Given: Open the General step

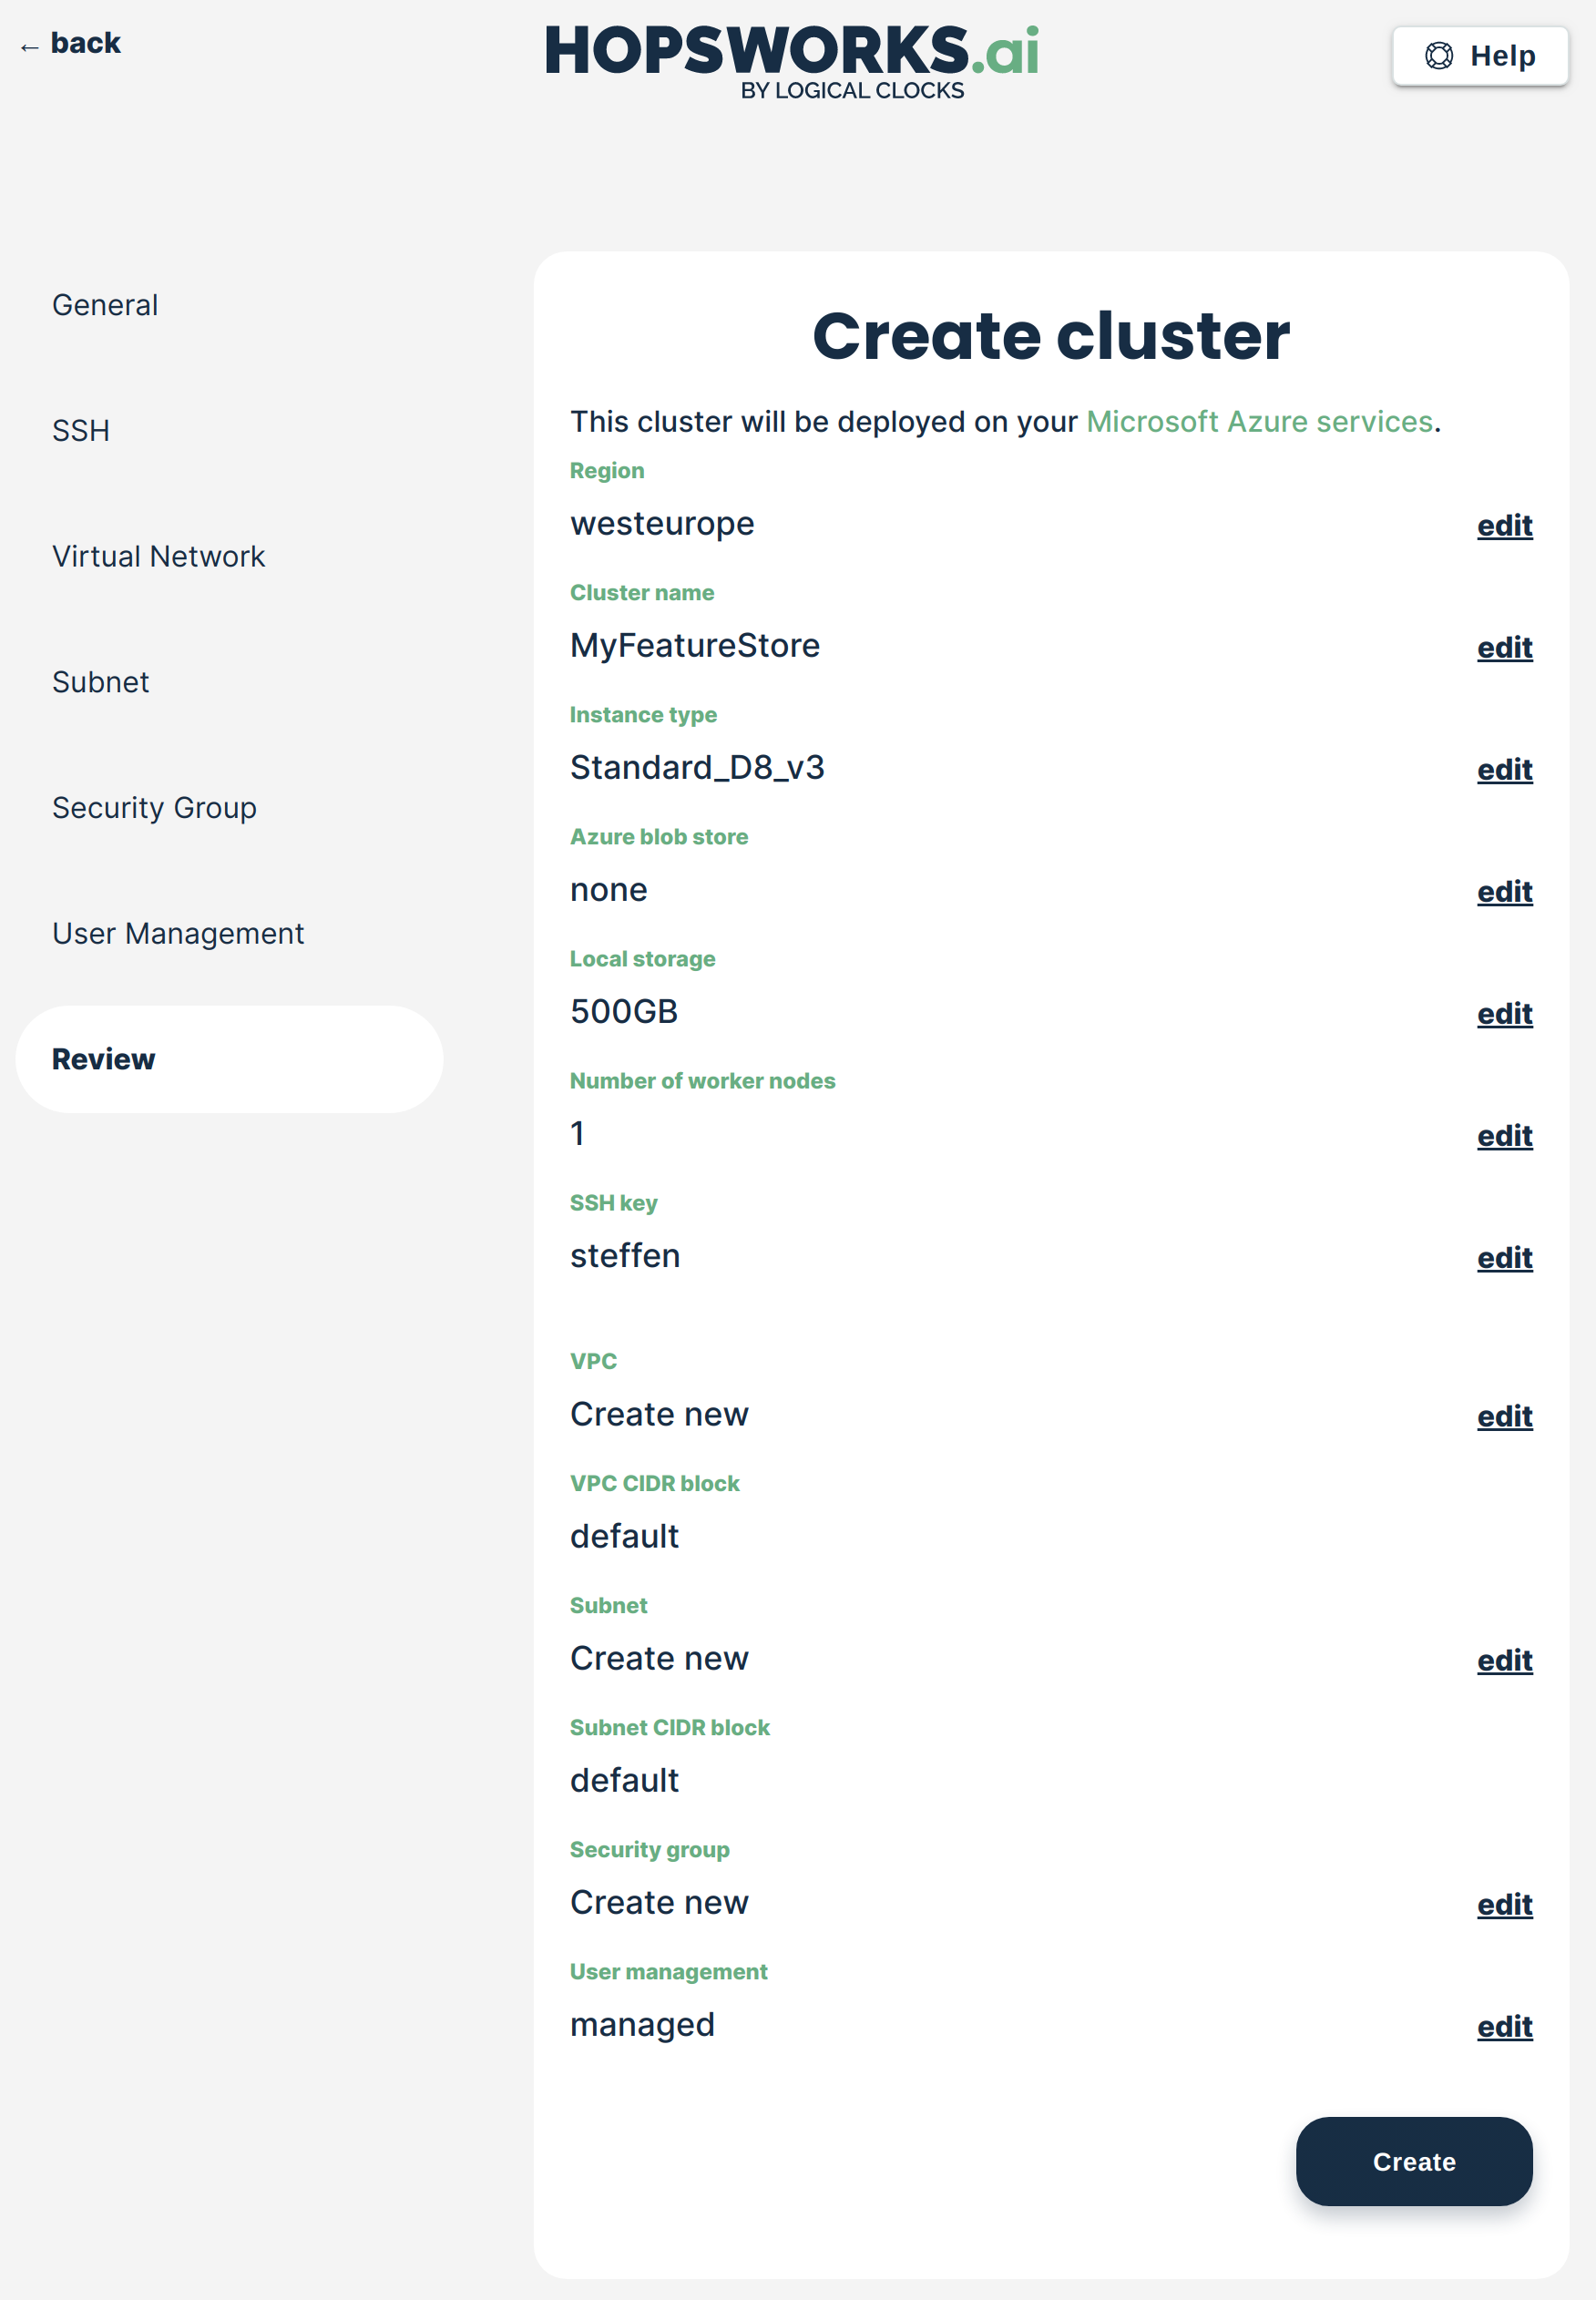Looking at the screenshot, I should tap(105, 305).
